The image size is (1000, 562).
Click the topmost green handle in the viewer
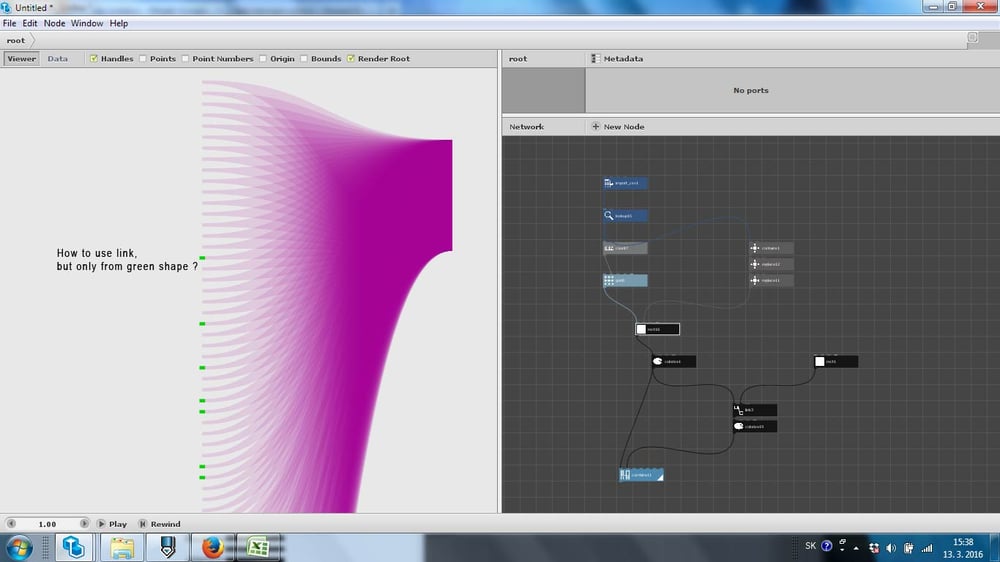[202, 258]
